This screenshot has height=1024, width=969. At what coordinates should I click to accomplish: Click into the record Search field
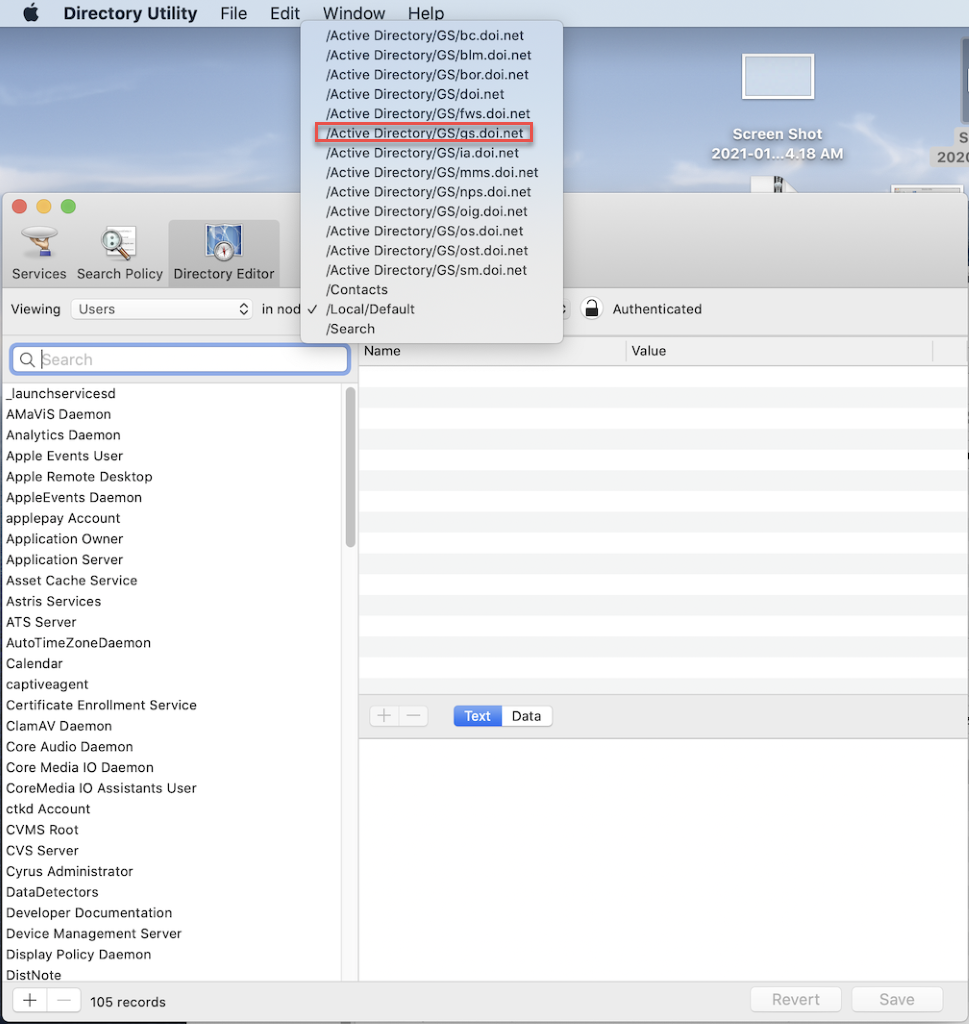click(x=180, y=359)
